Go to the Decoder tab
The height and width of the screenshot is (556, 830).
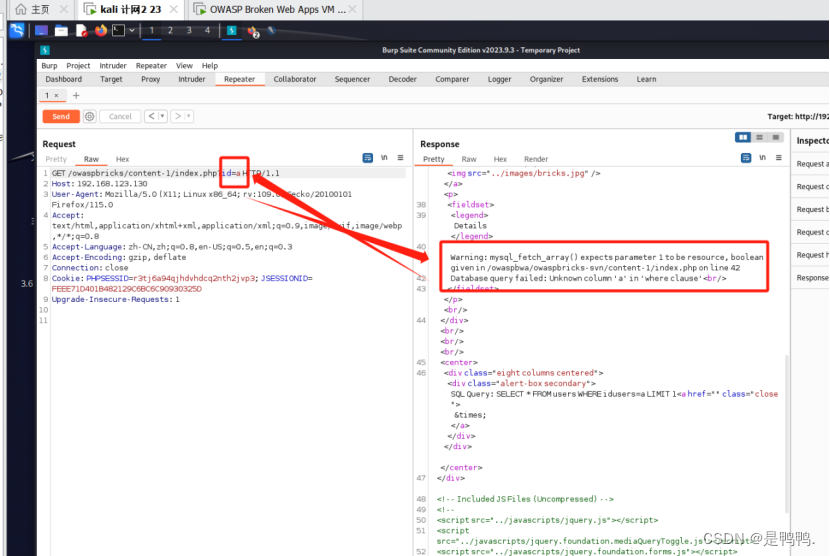(402, 79)
